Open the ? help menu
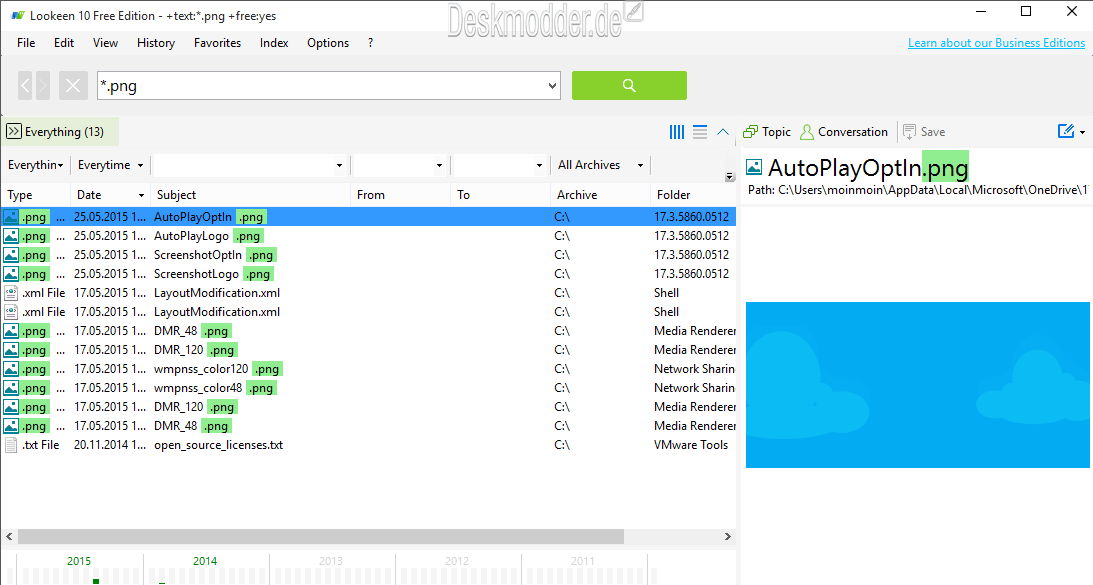Image resolution: width=1093 pixels, height=585 pixels. [x=370, y=43]
